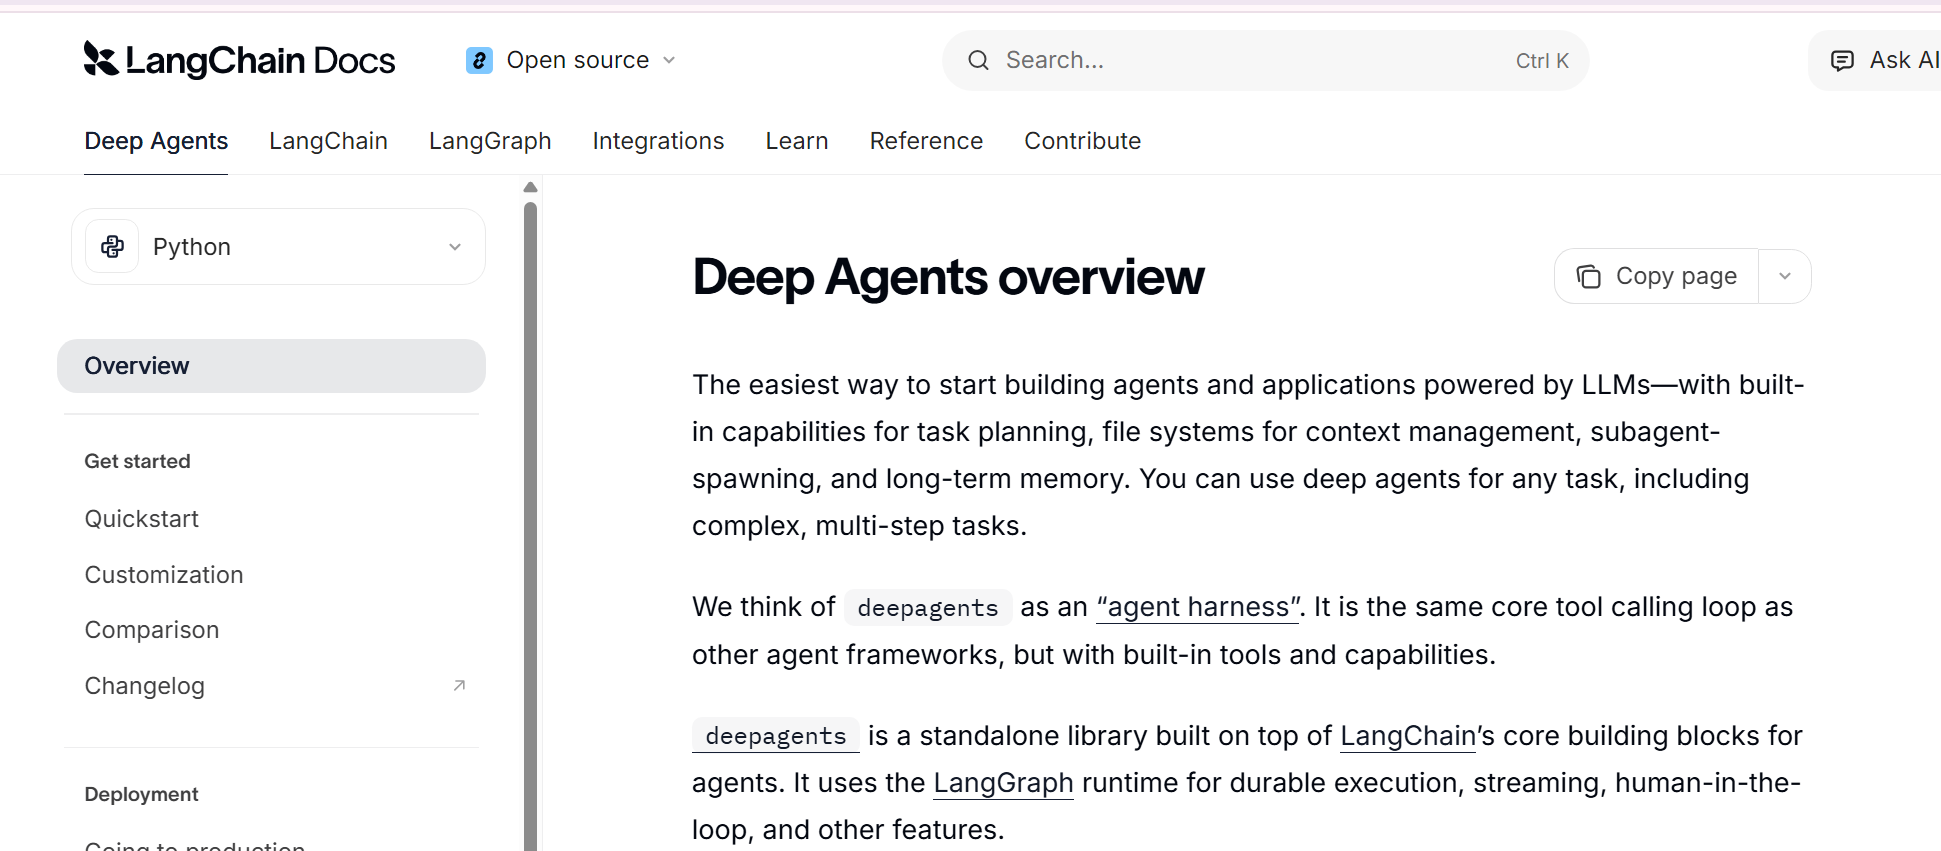The image size is (1941, 851).
Task: Click the Changelog external link arrow
Action: [459, 686]
